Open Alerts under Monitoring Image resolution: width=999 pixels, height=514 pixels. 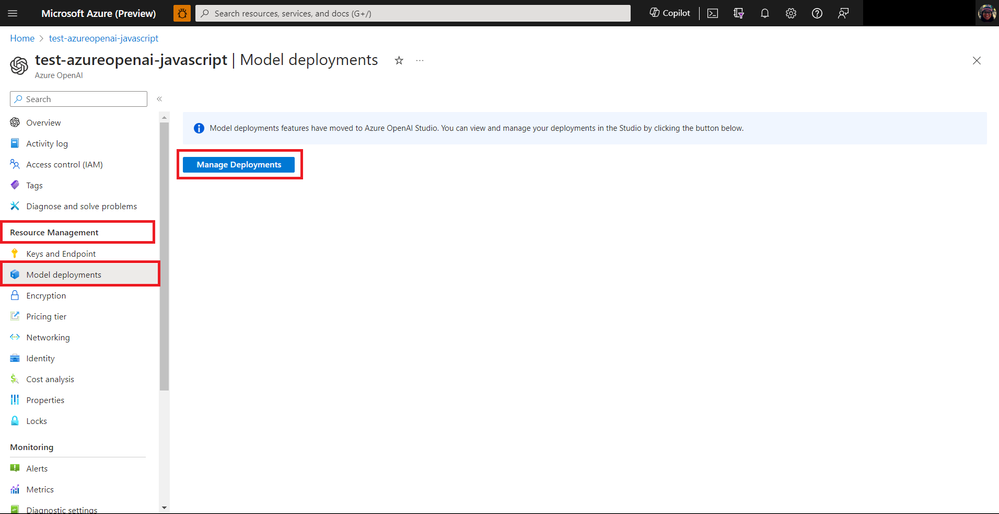pyautogui.click(x=37, y=468)
